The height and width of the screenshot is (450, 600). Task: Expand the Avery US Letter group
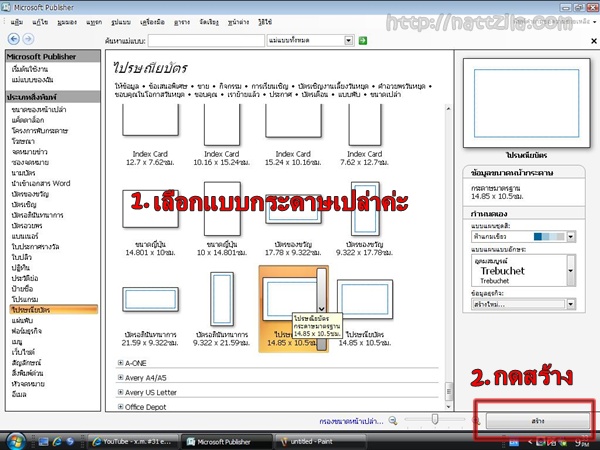(x=120, y=392)
